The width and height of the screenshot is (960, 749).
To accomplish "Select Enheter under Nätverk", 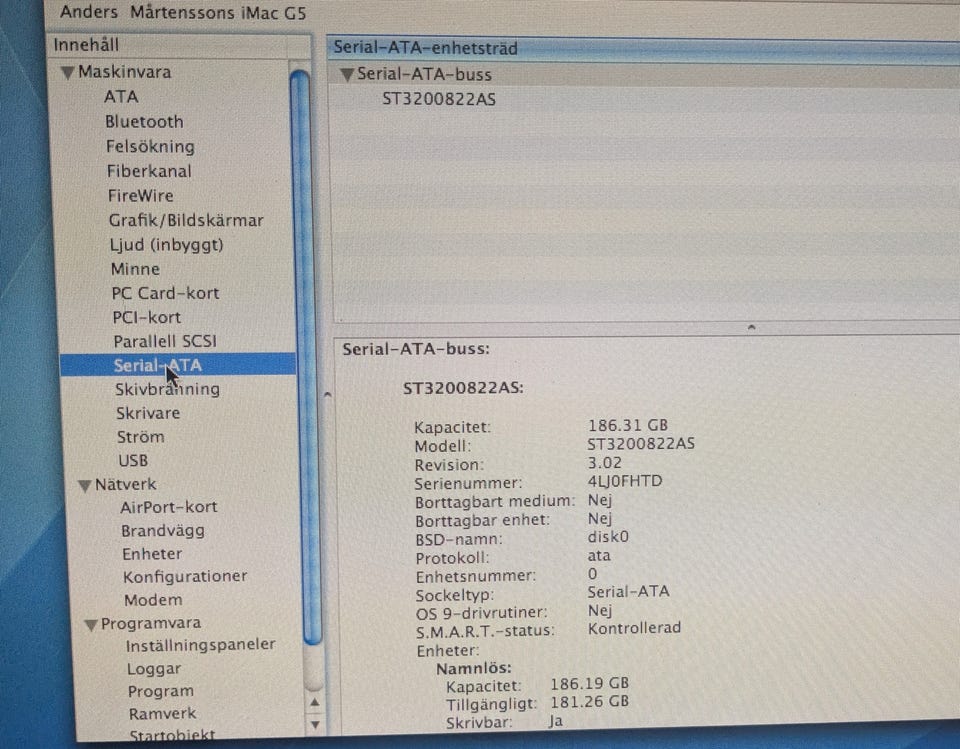I will click(152, 554).
